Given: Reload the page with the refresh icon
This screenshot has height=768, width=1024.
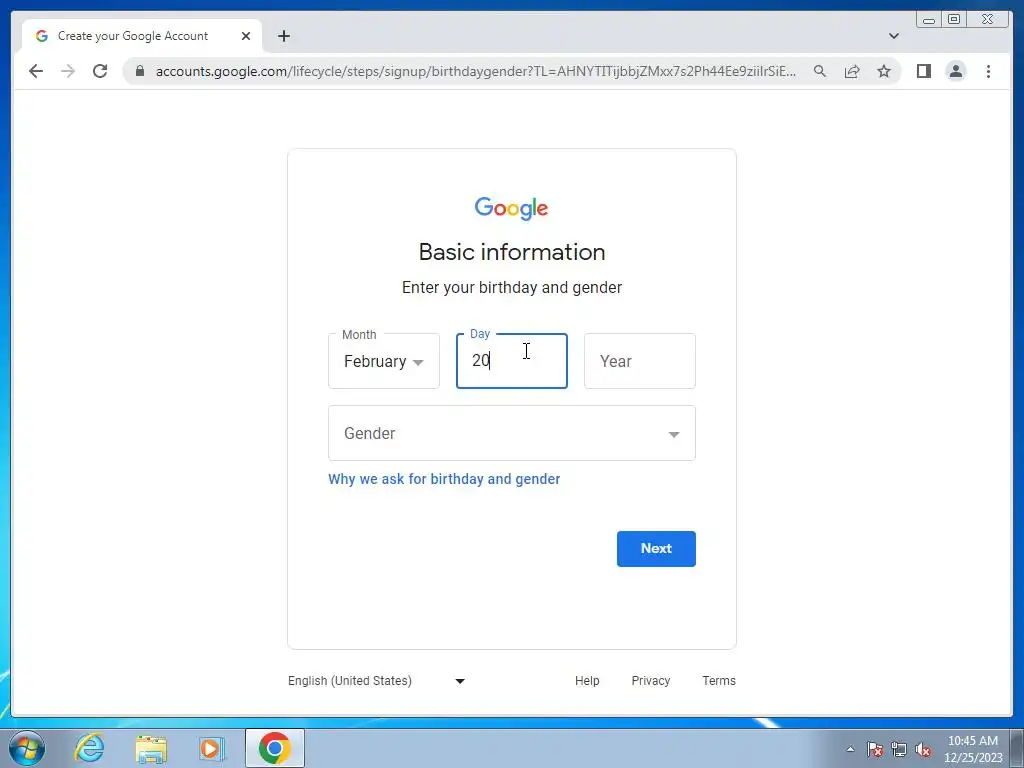Looking at the screenshot, I should pos(100,71).
